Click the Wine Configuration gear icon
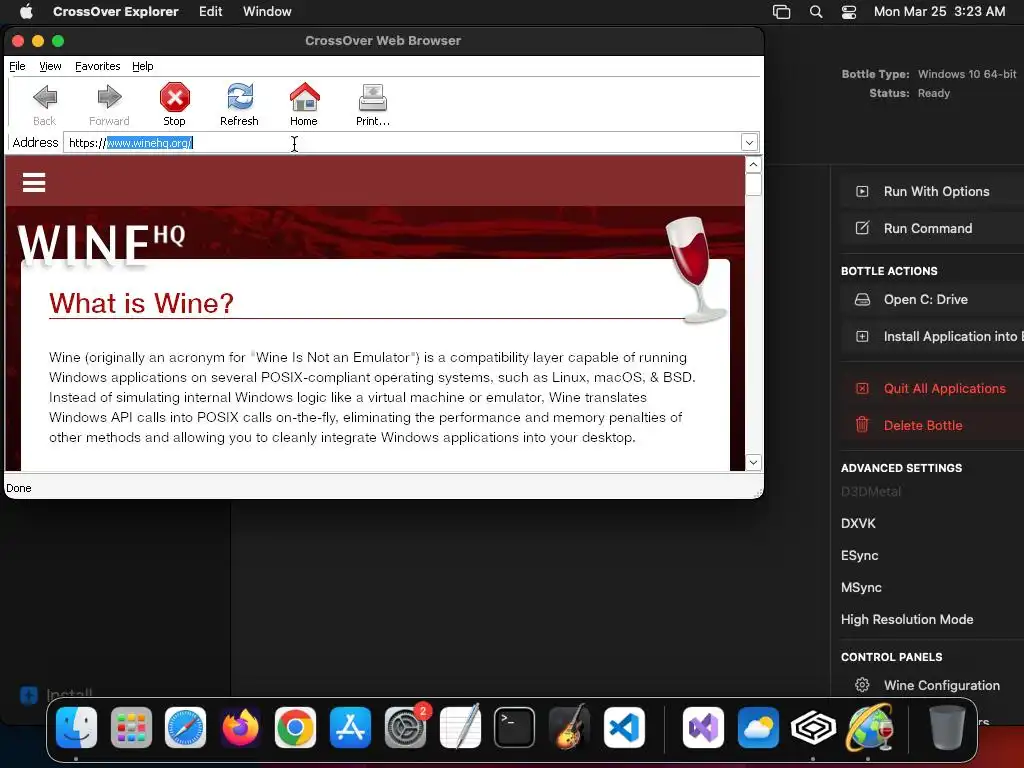1024x768 pixels. pyautogui.click(x=862, y=685)
